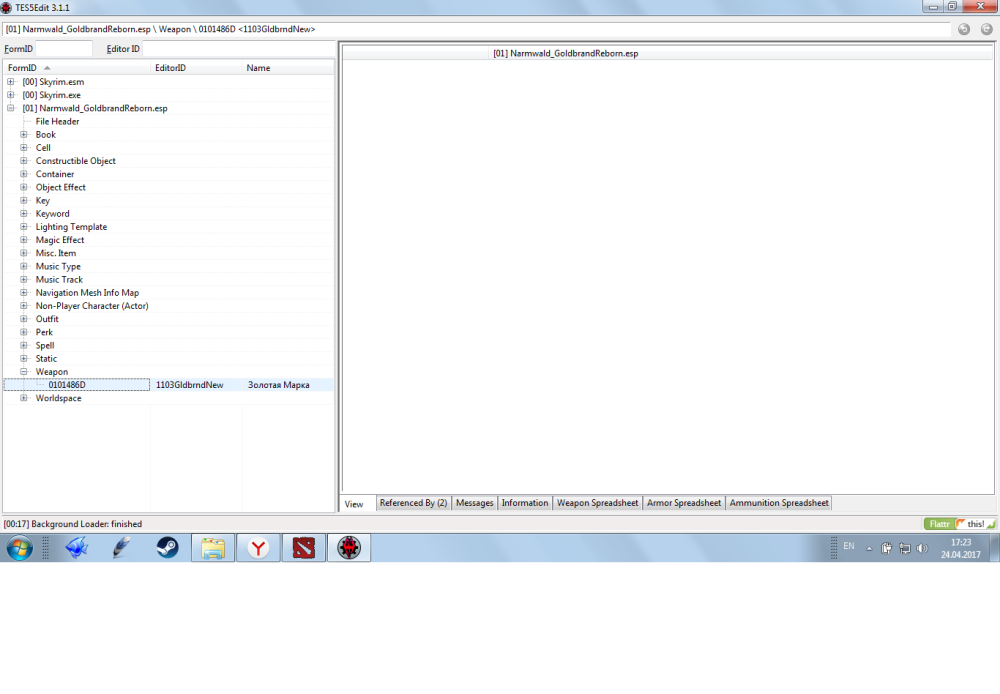Focus the FormID search field

pos(64,48)
